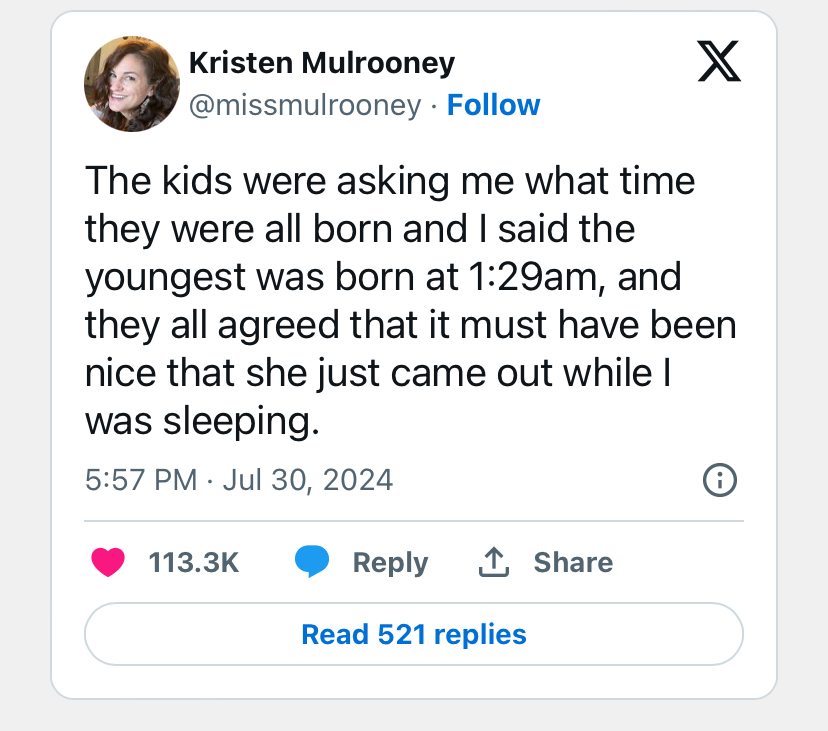Open the X logo link
This screenshot has width=828, height=731.
(x=718, y=64)
